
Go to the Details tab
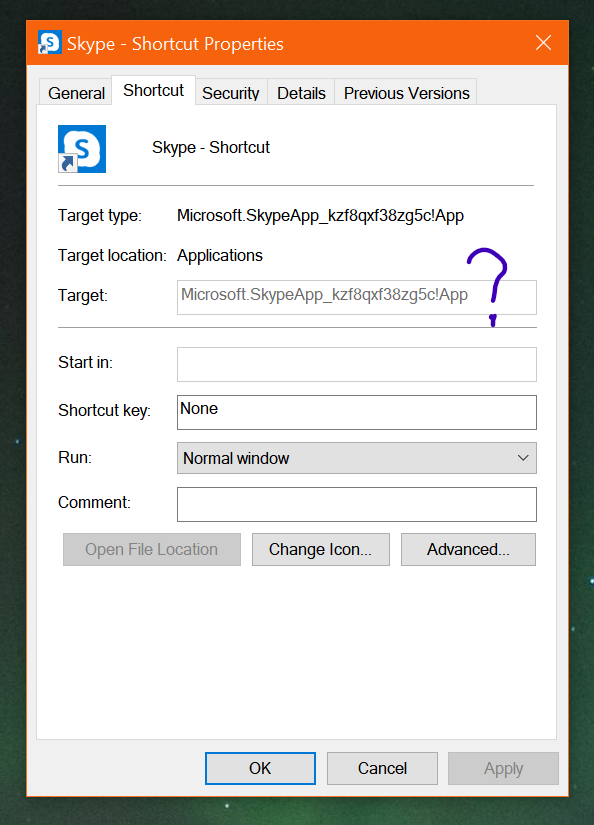coord(301,93)
